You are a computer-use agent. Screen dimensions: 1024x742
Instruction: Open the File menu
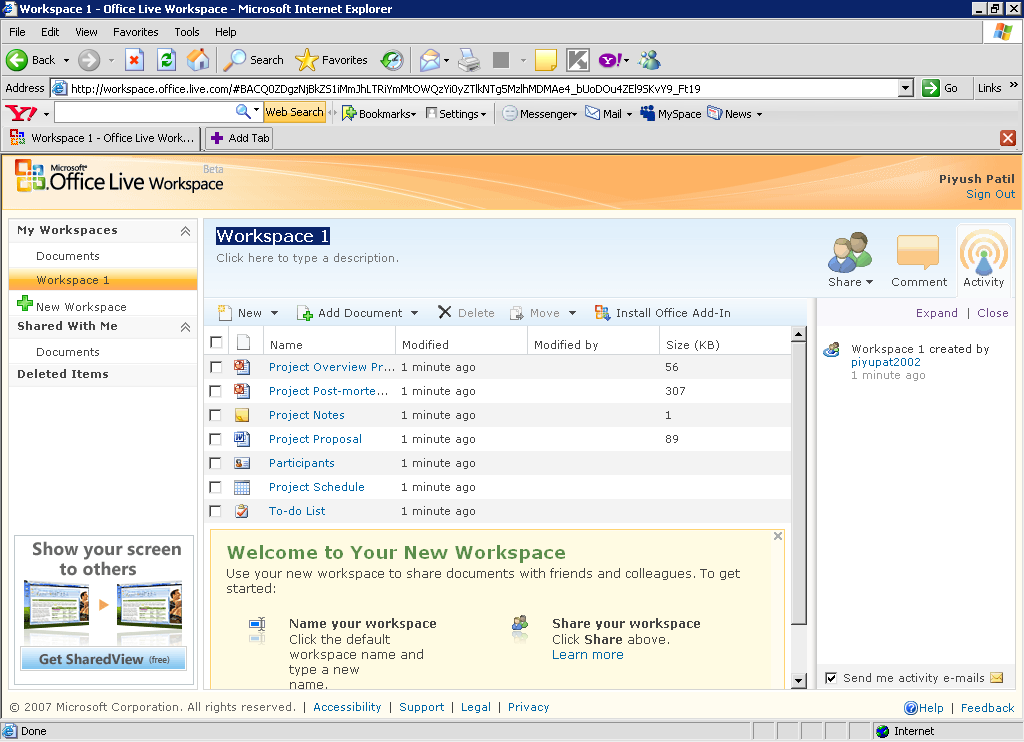(x=17, y=32)
